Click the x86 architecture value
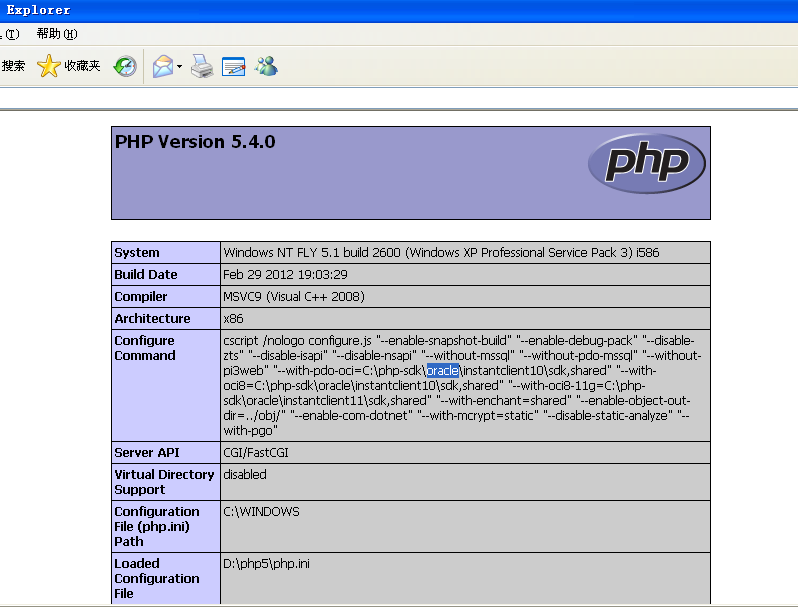 (233, 319)
